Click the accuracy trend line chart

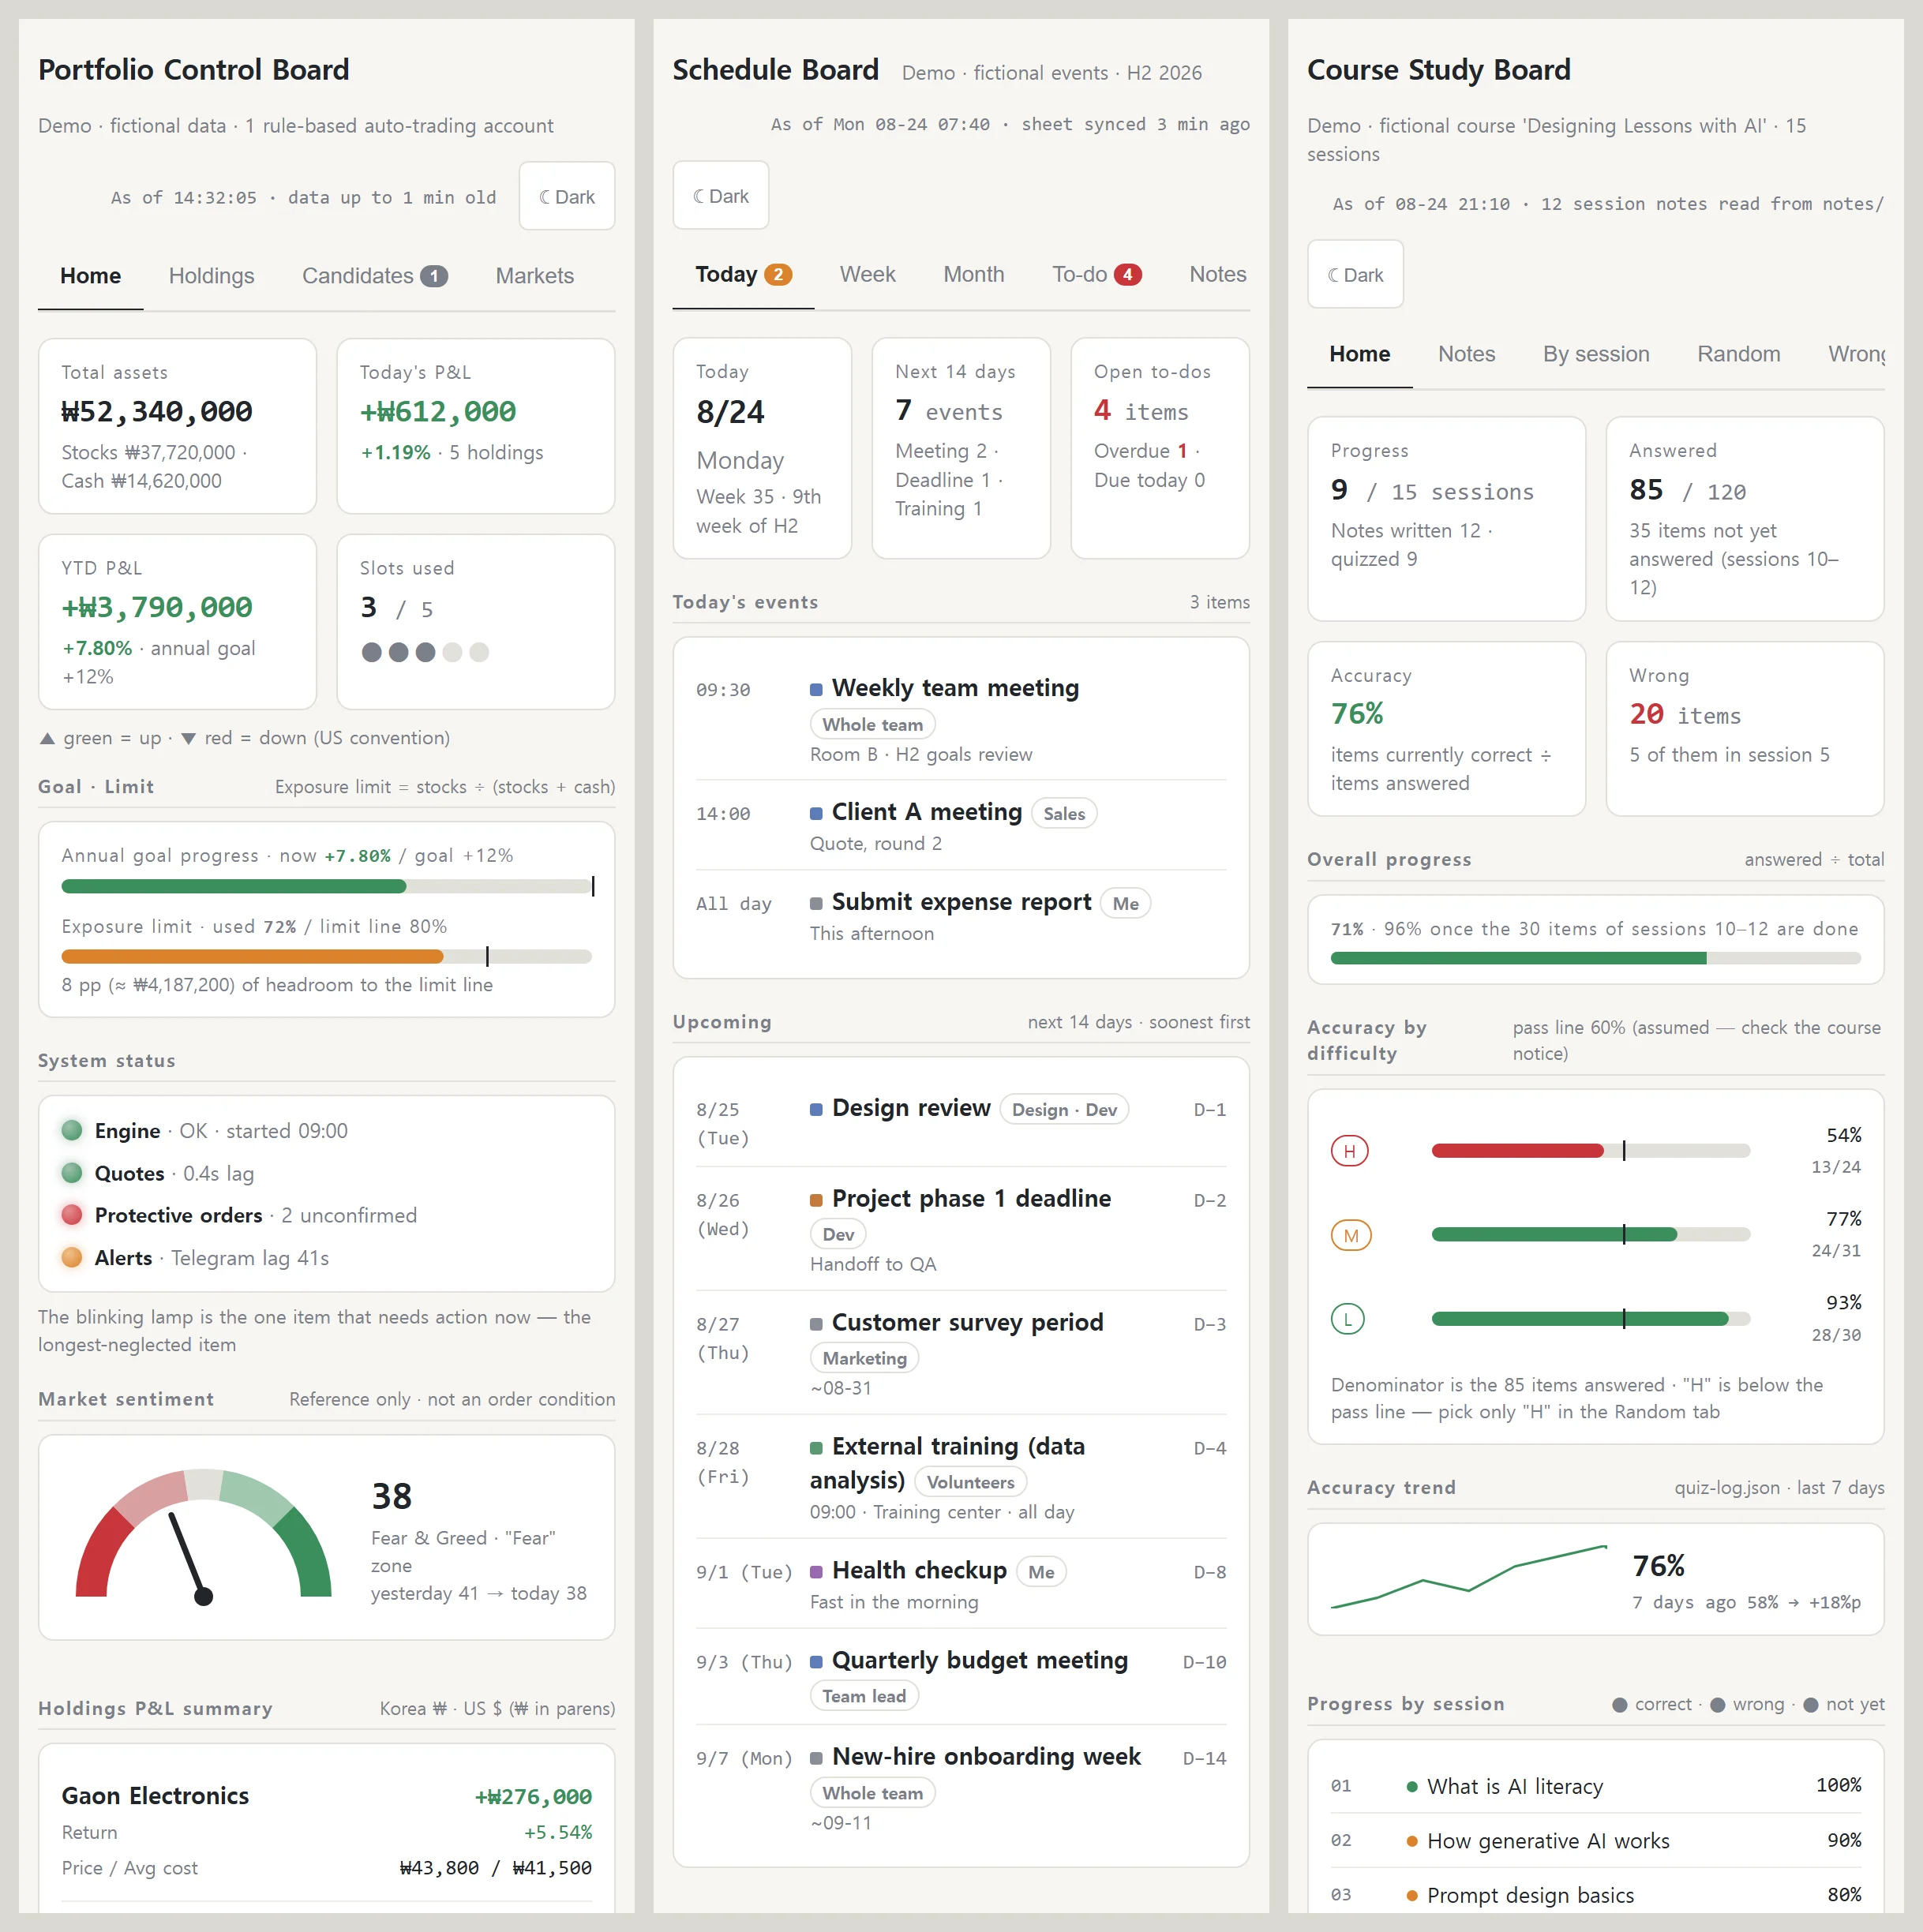point(1469,1577)
